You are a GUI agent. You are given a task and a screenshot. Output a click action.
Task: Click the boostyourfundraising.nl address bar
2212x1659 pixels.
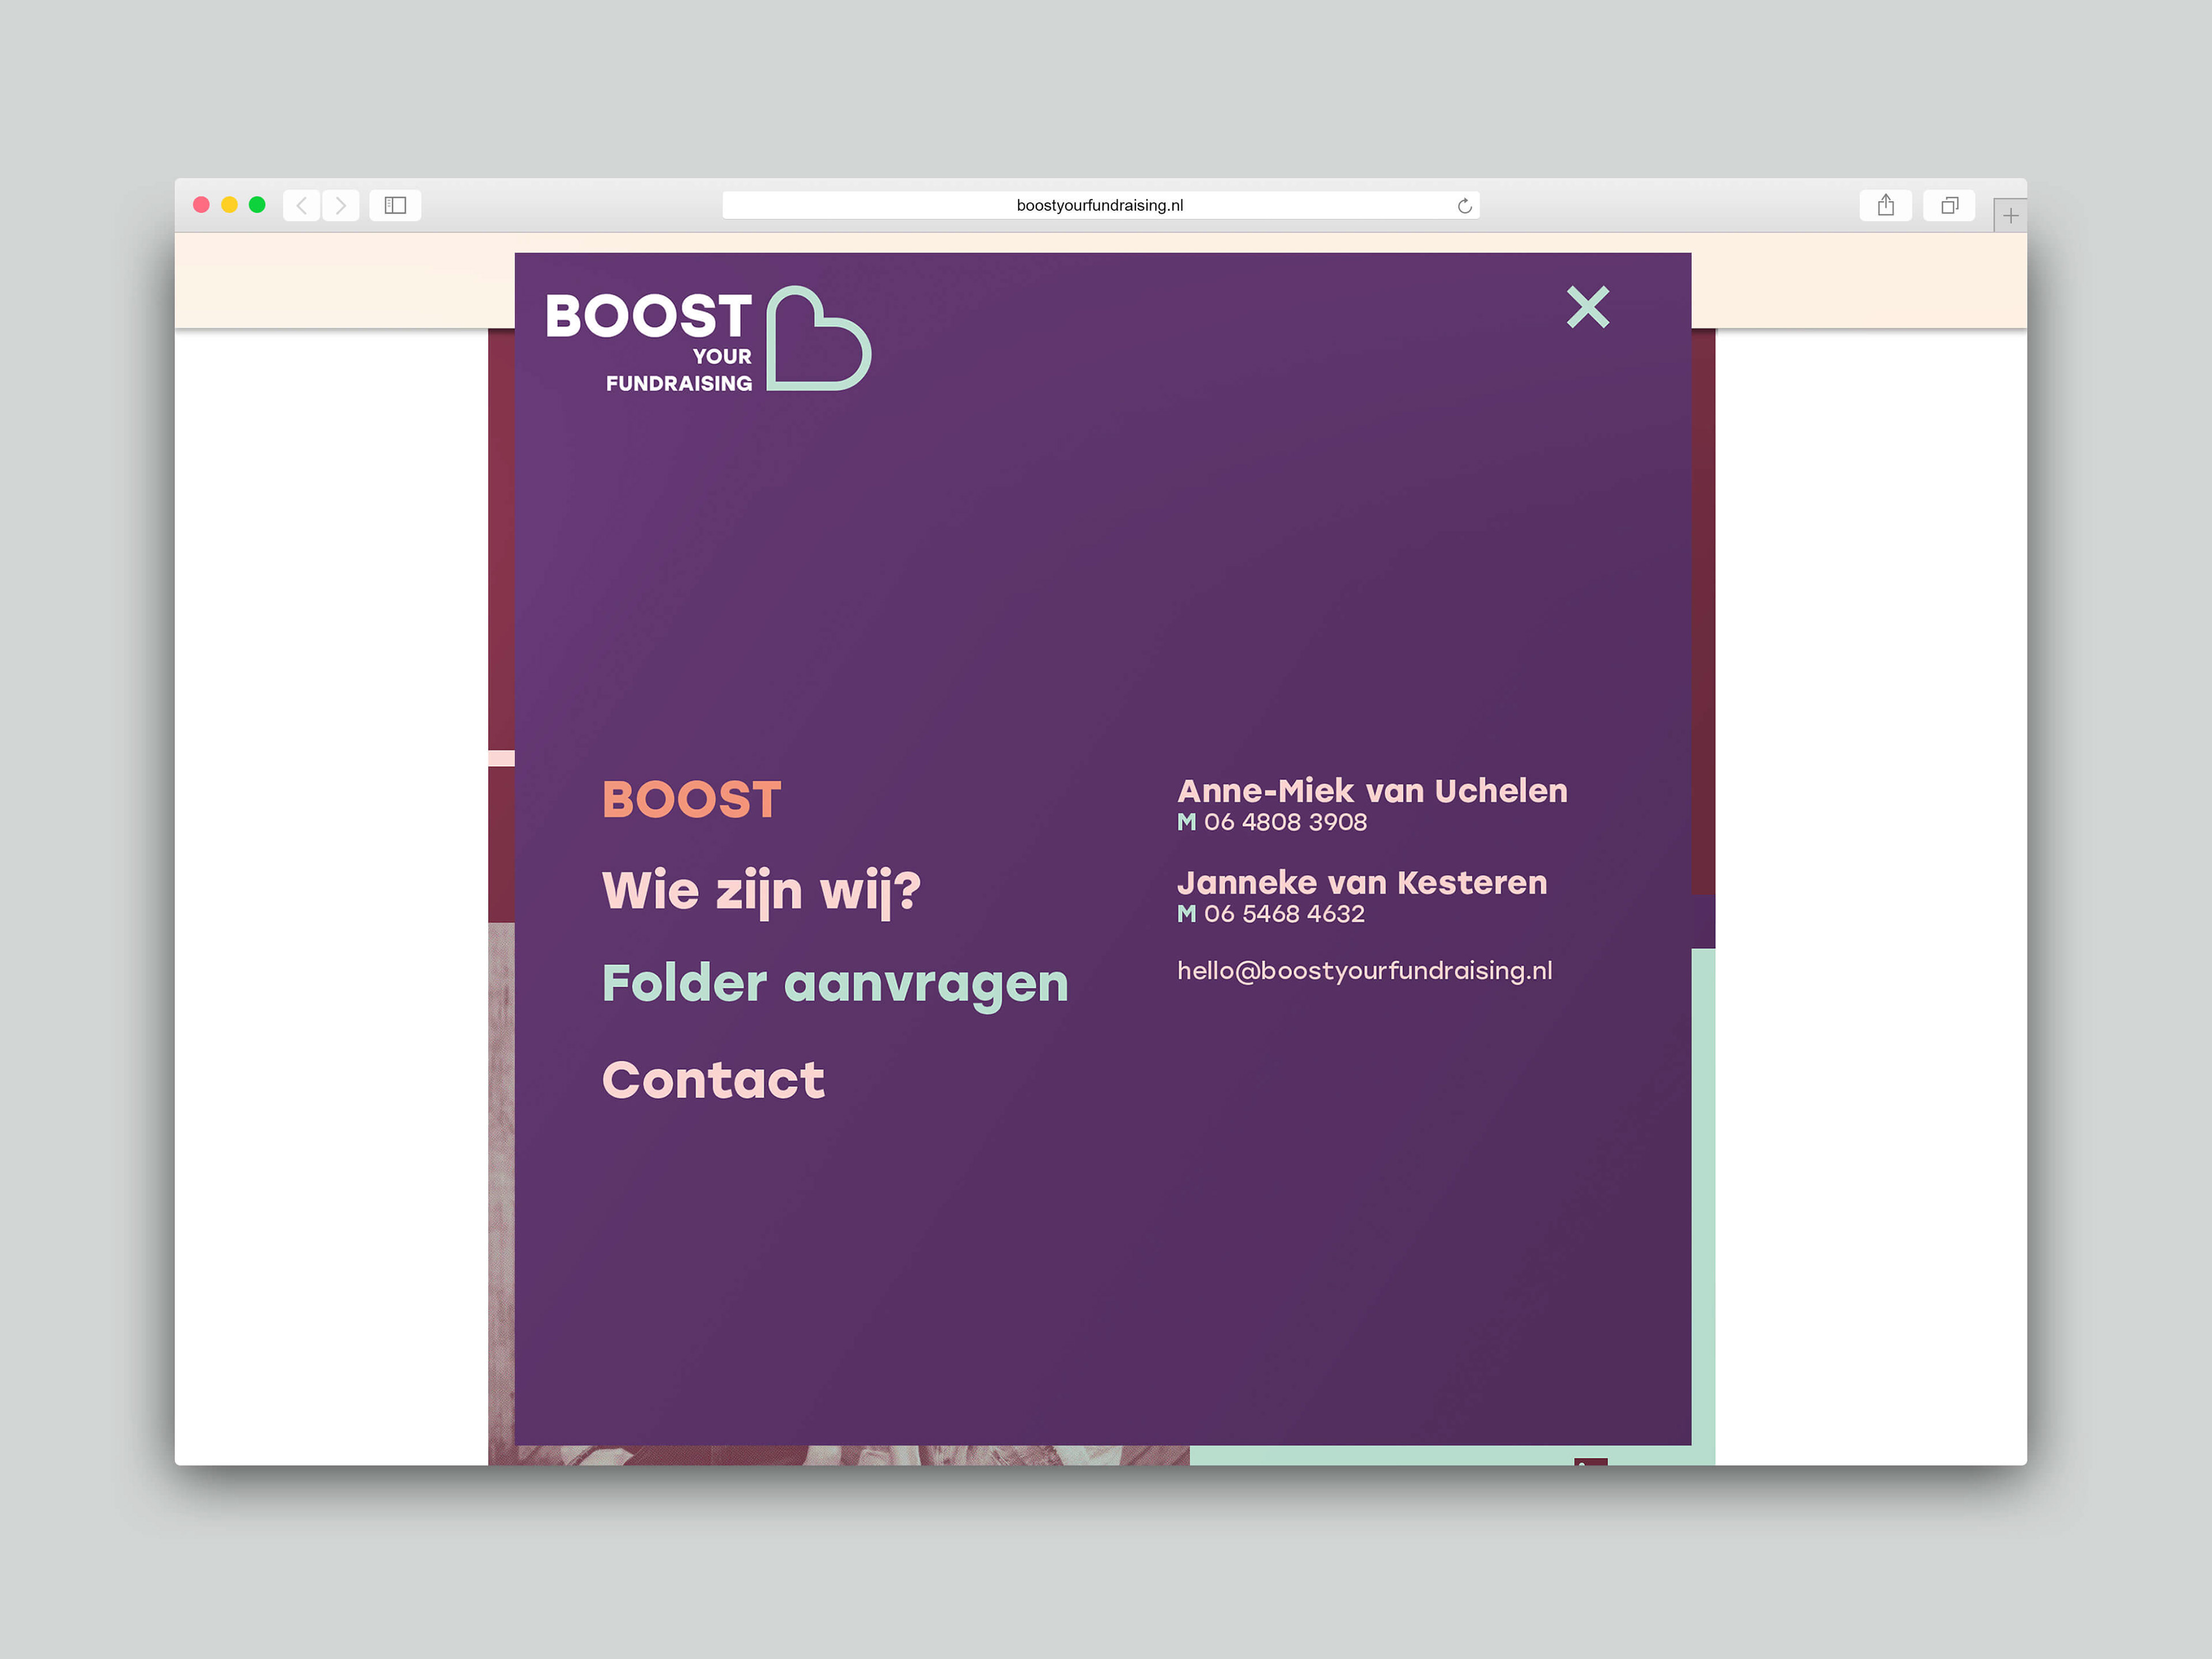click(1099, 205)
